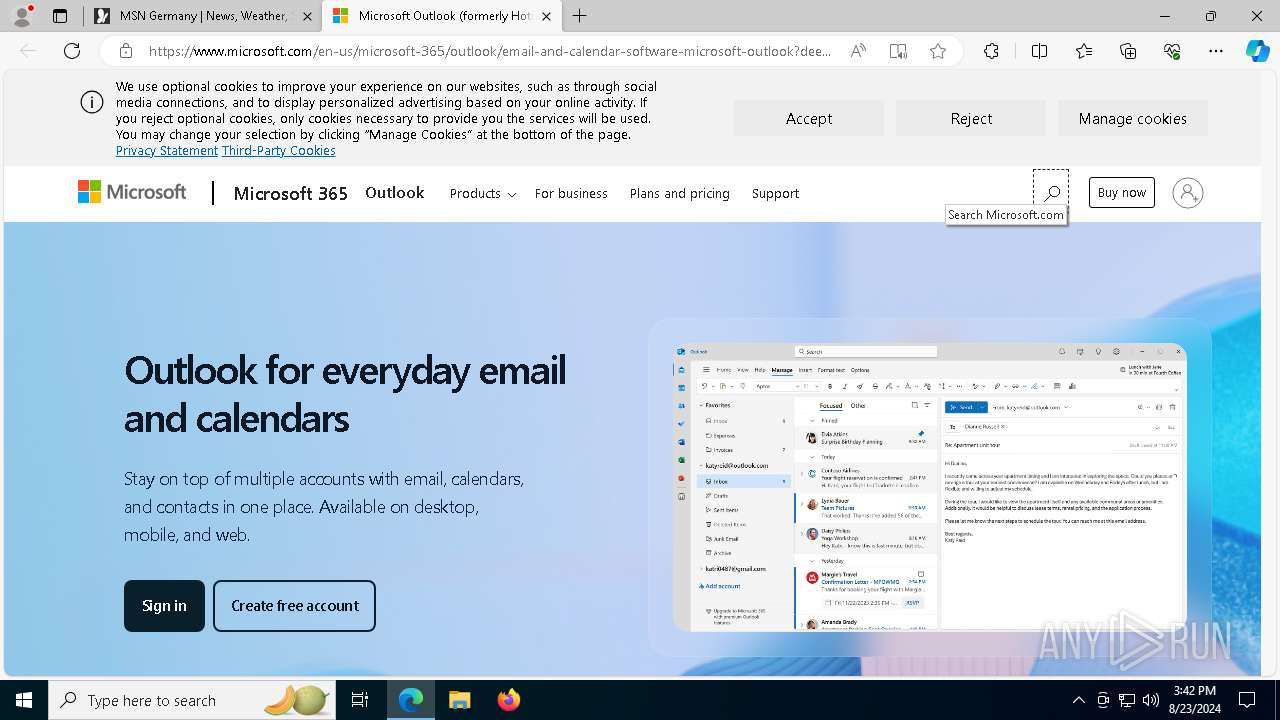Open Plans and pricing page
Viewport: 1280px width, 720px height.
[x=680, y=194]
